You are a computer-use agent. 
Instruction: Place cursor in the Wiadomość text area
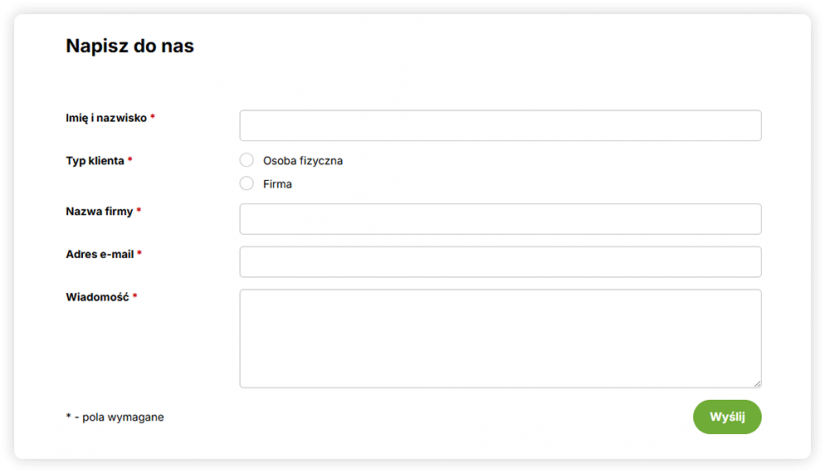coord(500,338)
